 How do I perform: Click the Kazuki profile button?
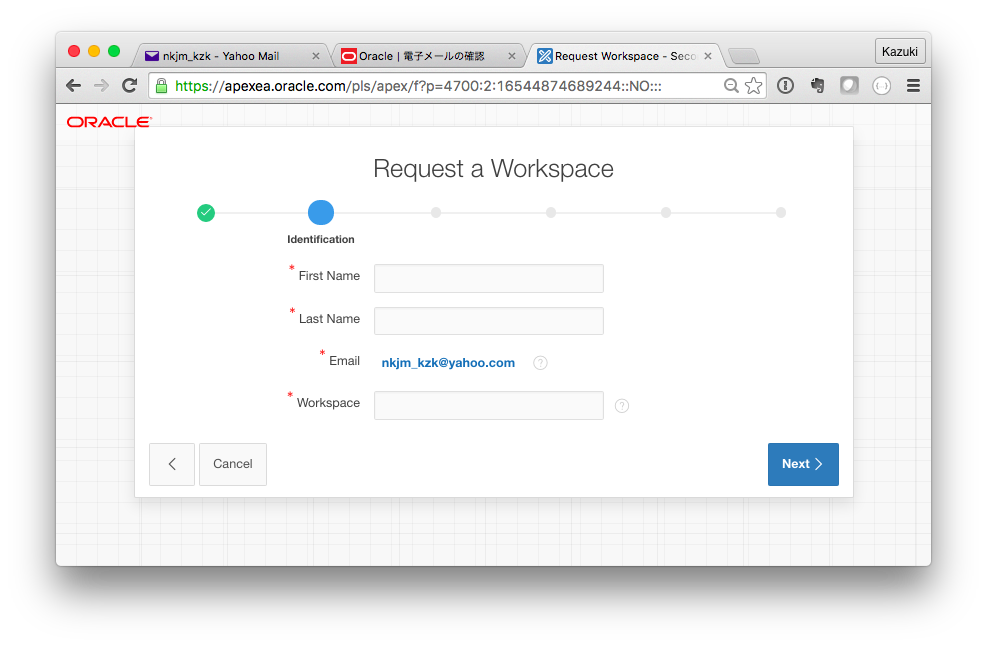900,52
